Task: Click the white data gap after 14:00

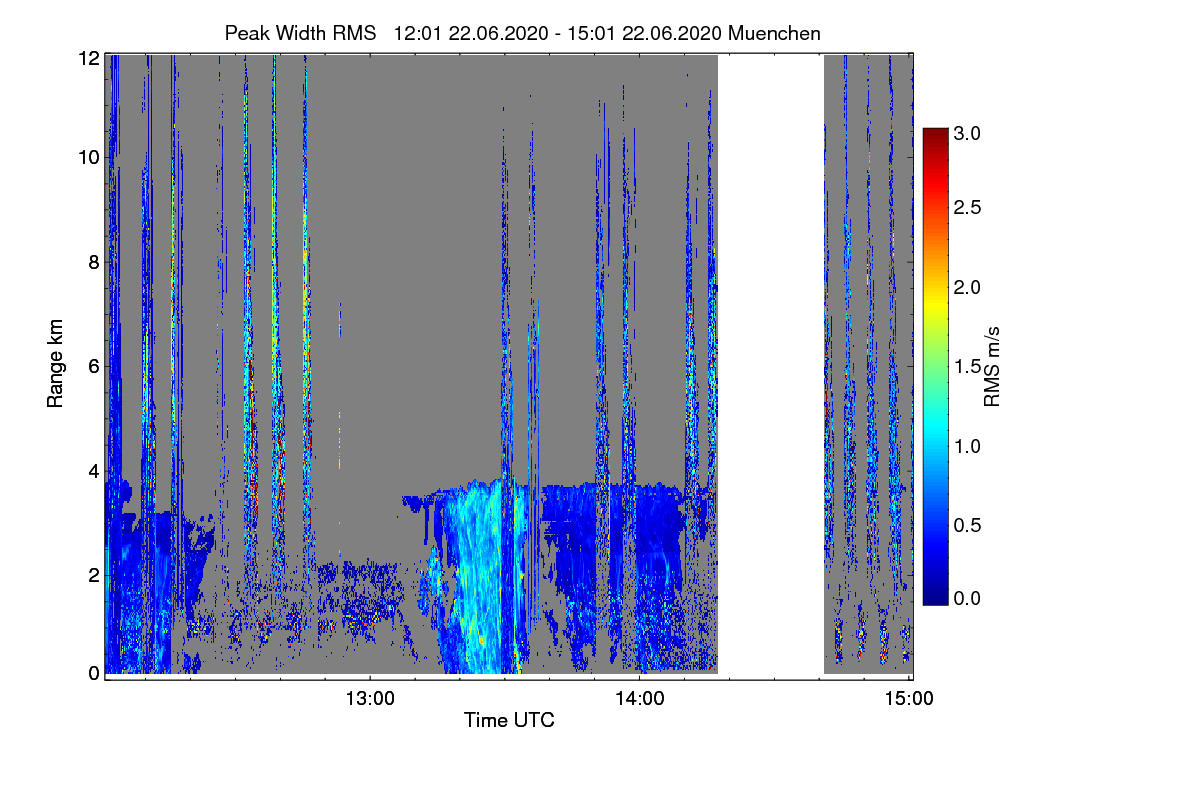Action: coord(770,365)
